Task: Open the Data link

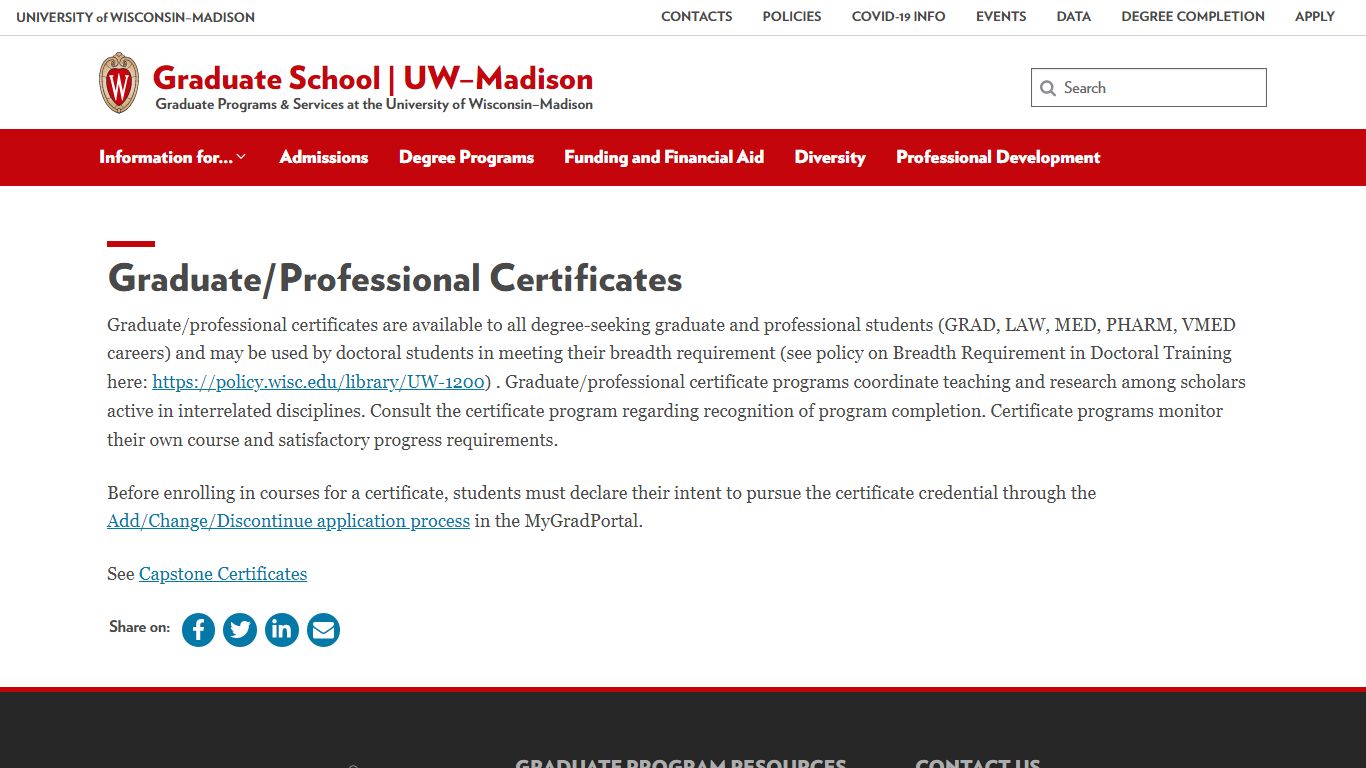Action: [x=1074, y=17]
